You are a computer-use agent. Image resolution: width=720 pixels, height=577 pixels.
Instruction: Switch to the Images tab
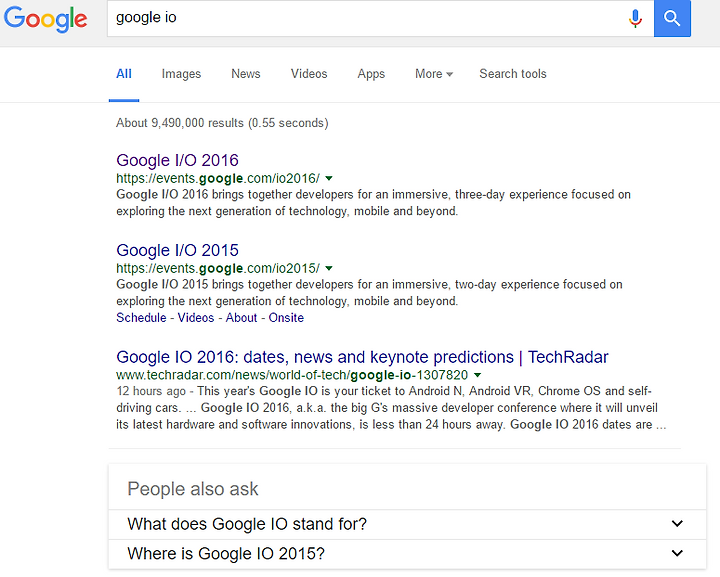coord(181,74)
